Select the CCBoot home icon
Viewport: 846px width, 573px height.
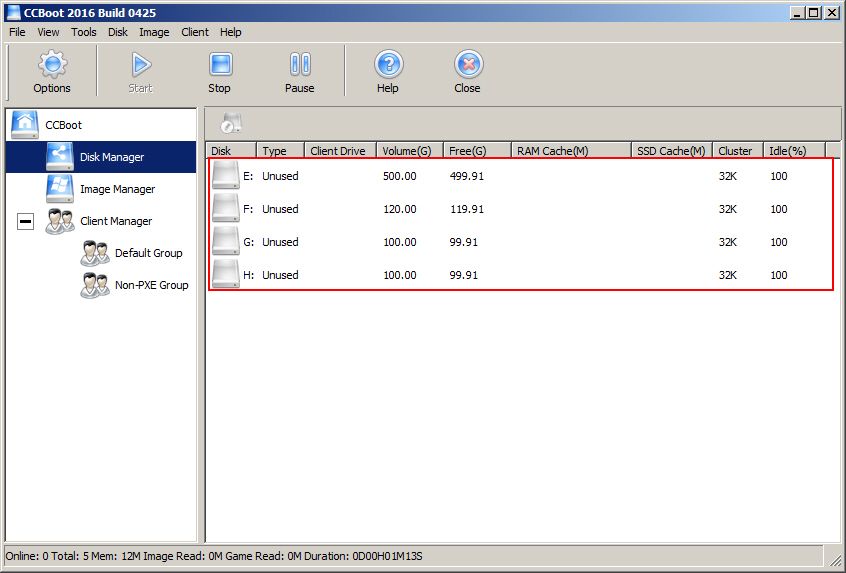point(25,125)
